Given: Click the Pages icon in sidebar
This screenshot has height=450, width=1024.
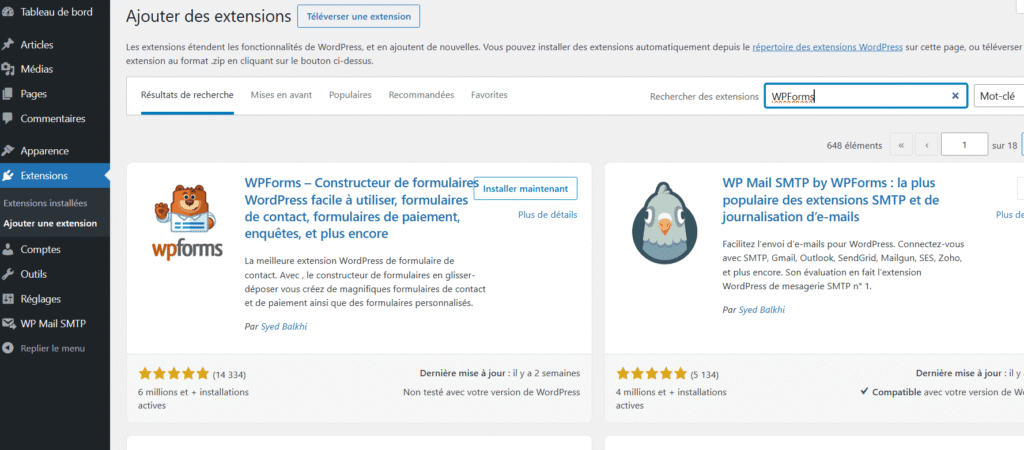Looking at the screenshot, I should pyautogui.click(x=8, y=94).
